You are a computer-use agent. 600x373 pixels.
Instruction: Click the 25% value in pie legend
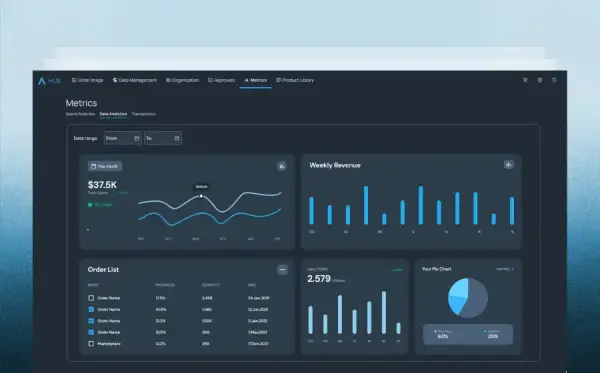(493, 336)
